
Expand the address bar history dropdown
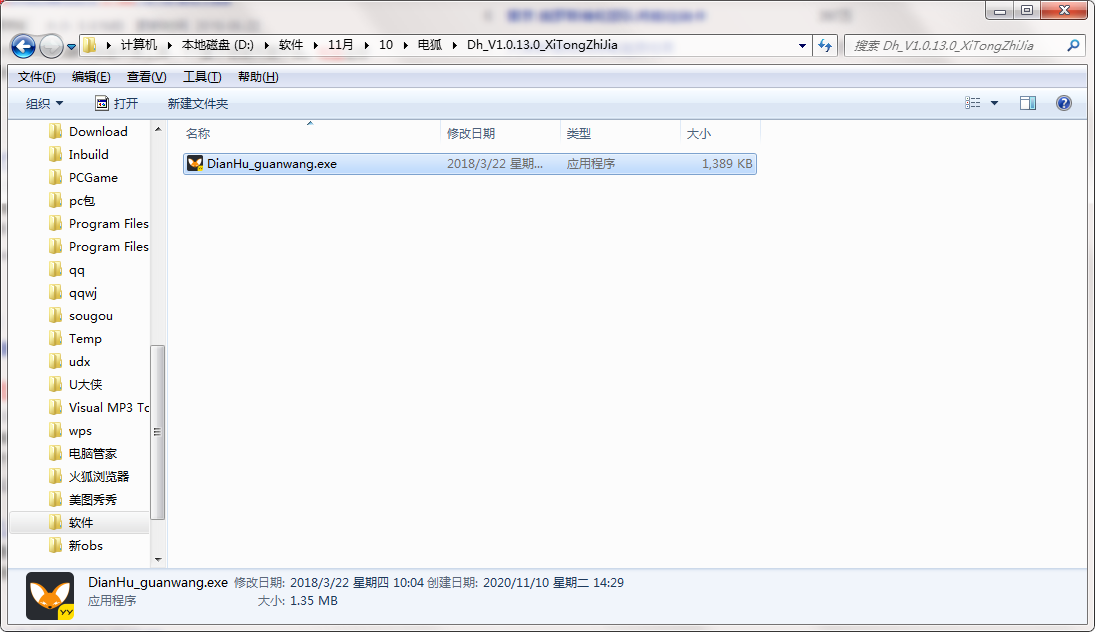point(803,45)
